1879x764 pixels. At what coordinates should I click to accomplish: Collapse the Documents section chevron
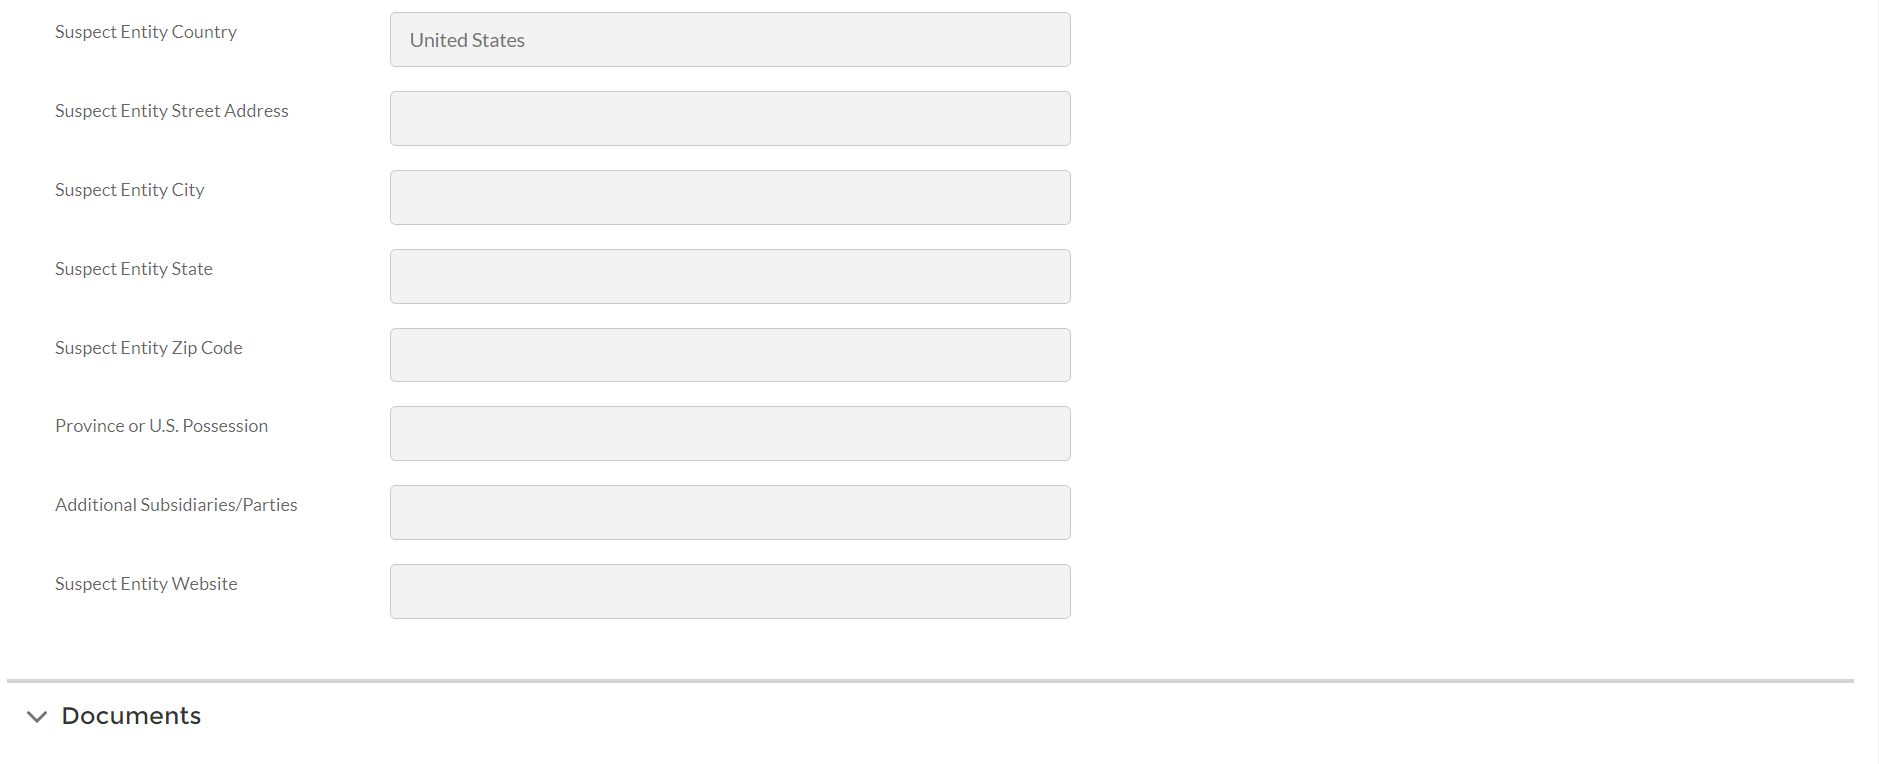pos(37,716)
